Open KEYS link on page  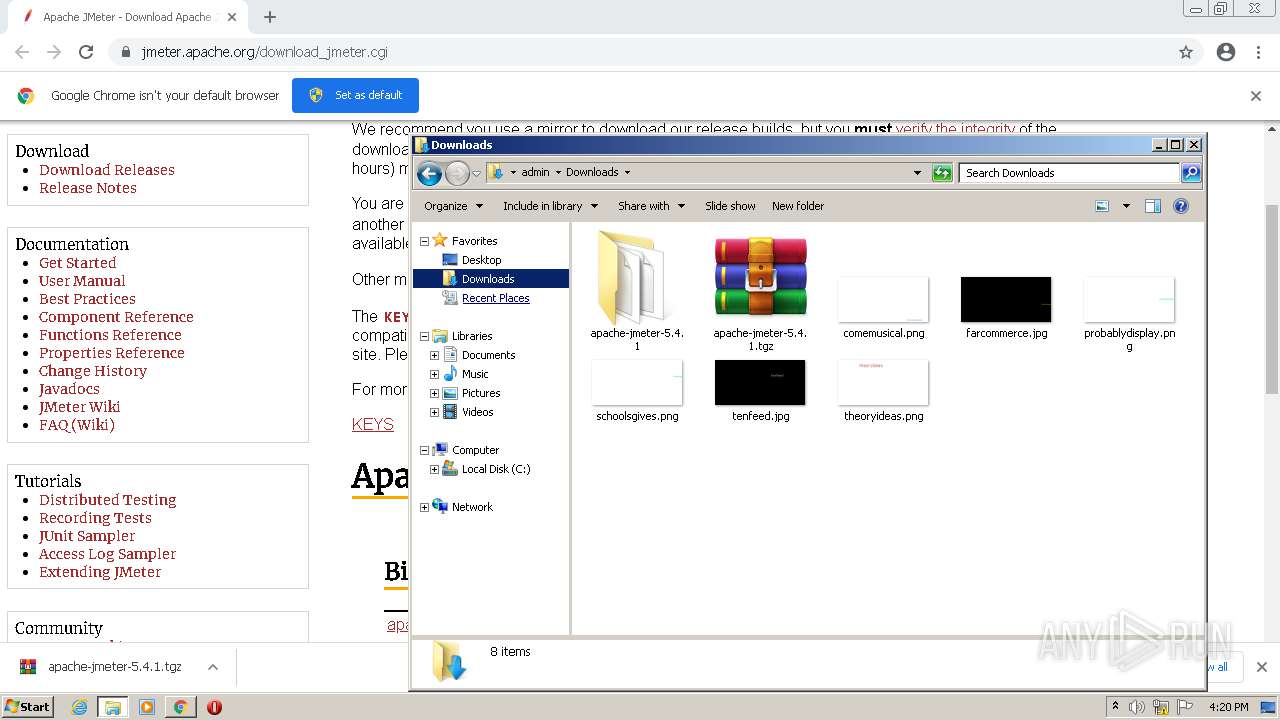click(x=373, y=424)
